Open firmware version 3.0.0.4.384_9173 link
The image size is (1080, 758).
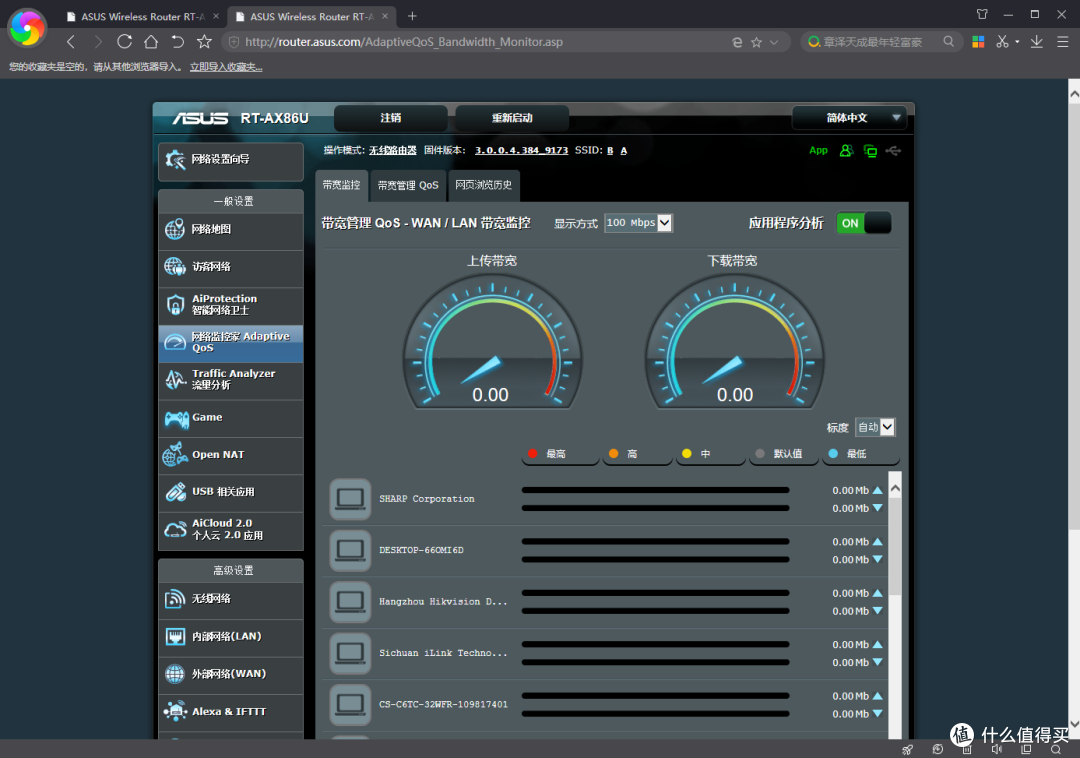[x=521, y=150]
